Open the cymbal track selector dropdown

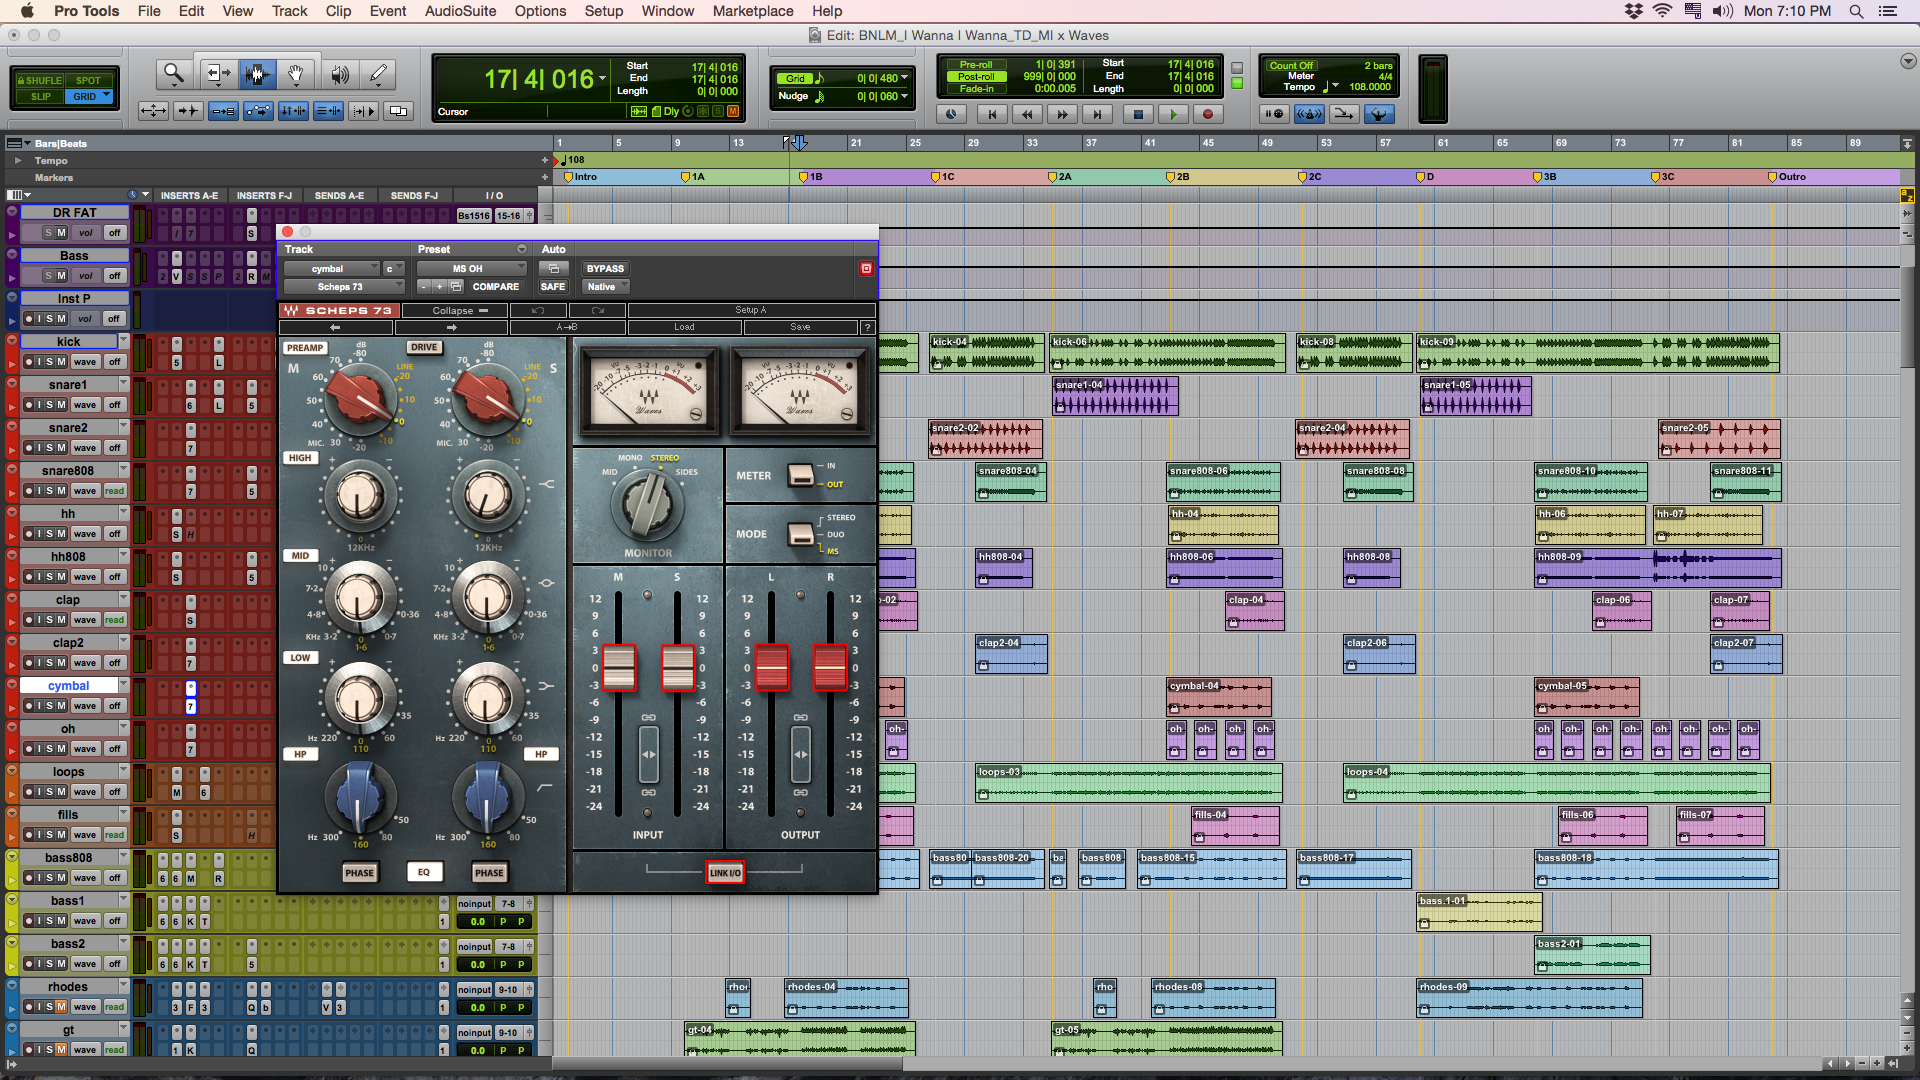331,269
